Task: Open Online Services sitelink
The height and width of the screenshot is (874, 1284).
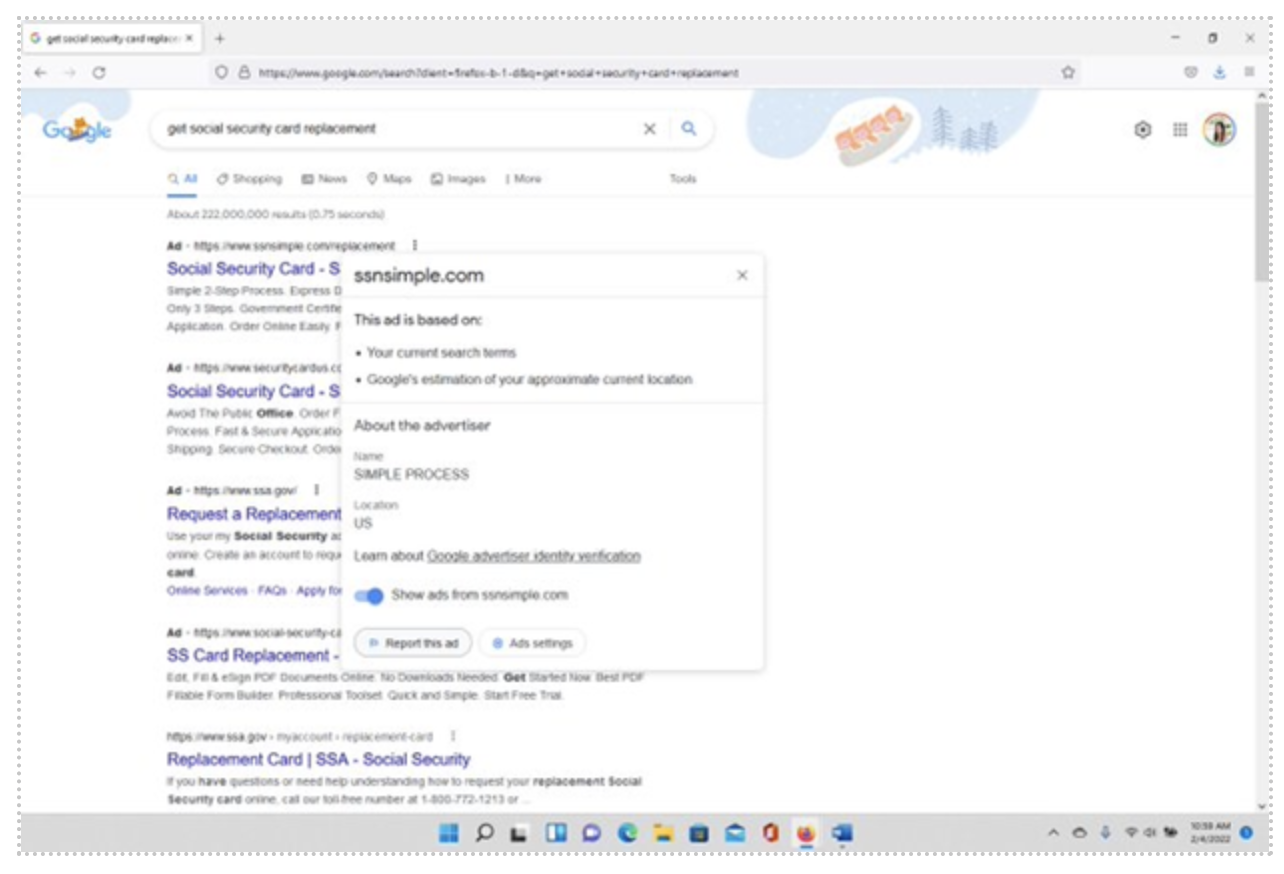Action: coord(207,591)
